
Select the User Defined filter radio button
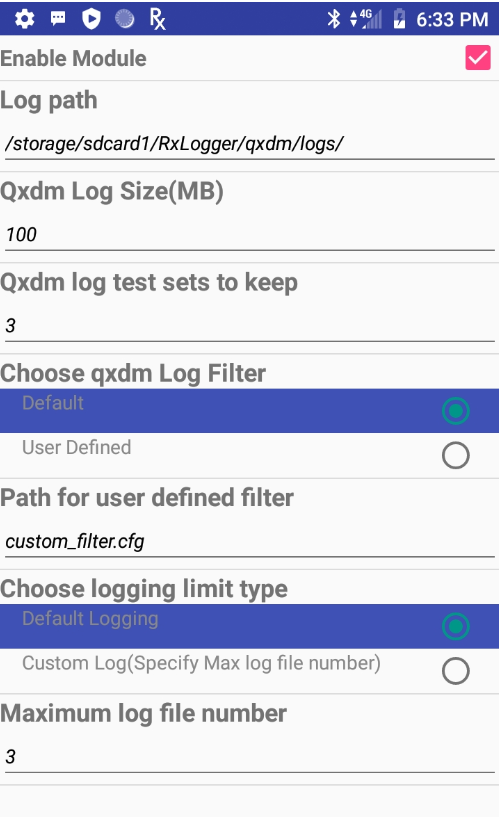point(456,455)
